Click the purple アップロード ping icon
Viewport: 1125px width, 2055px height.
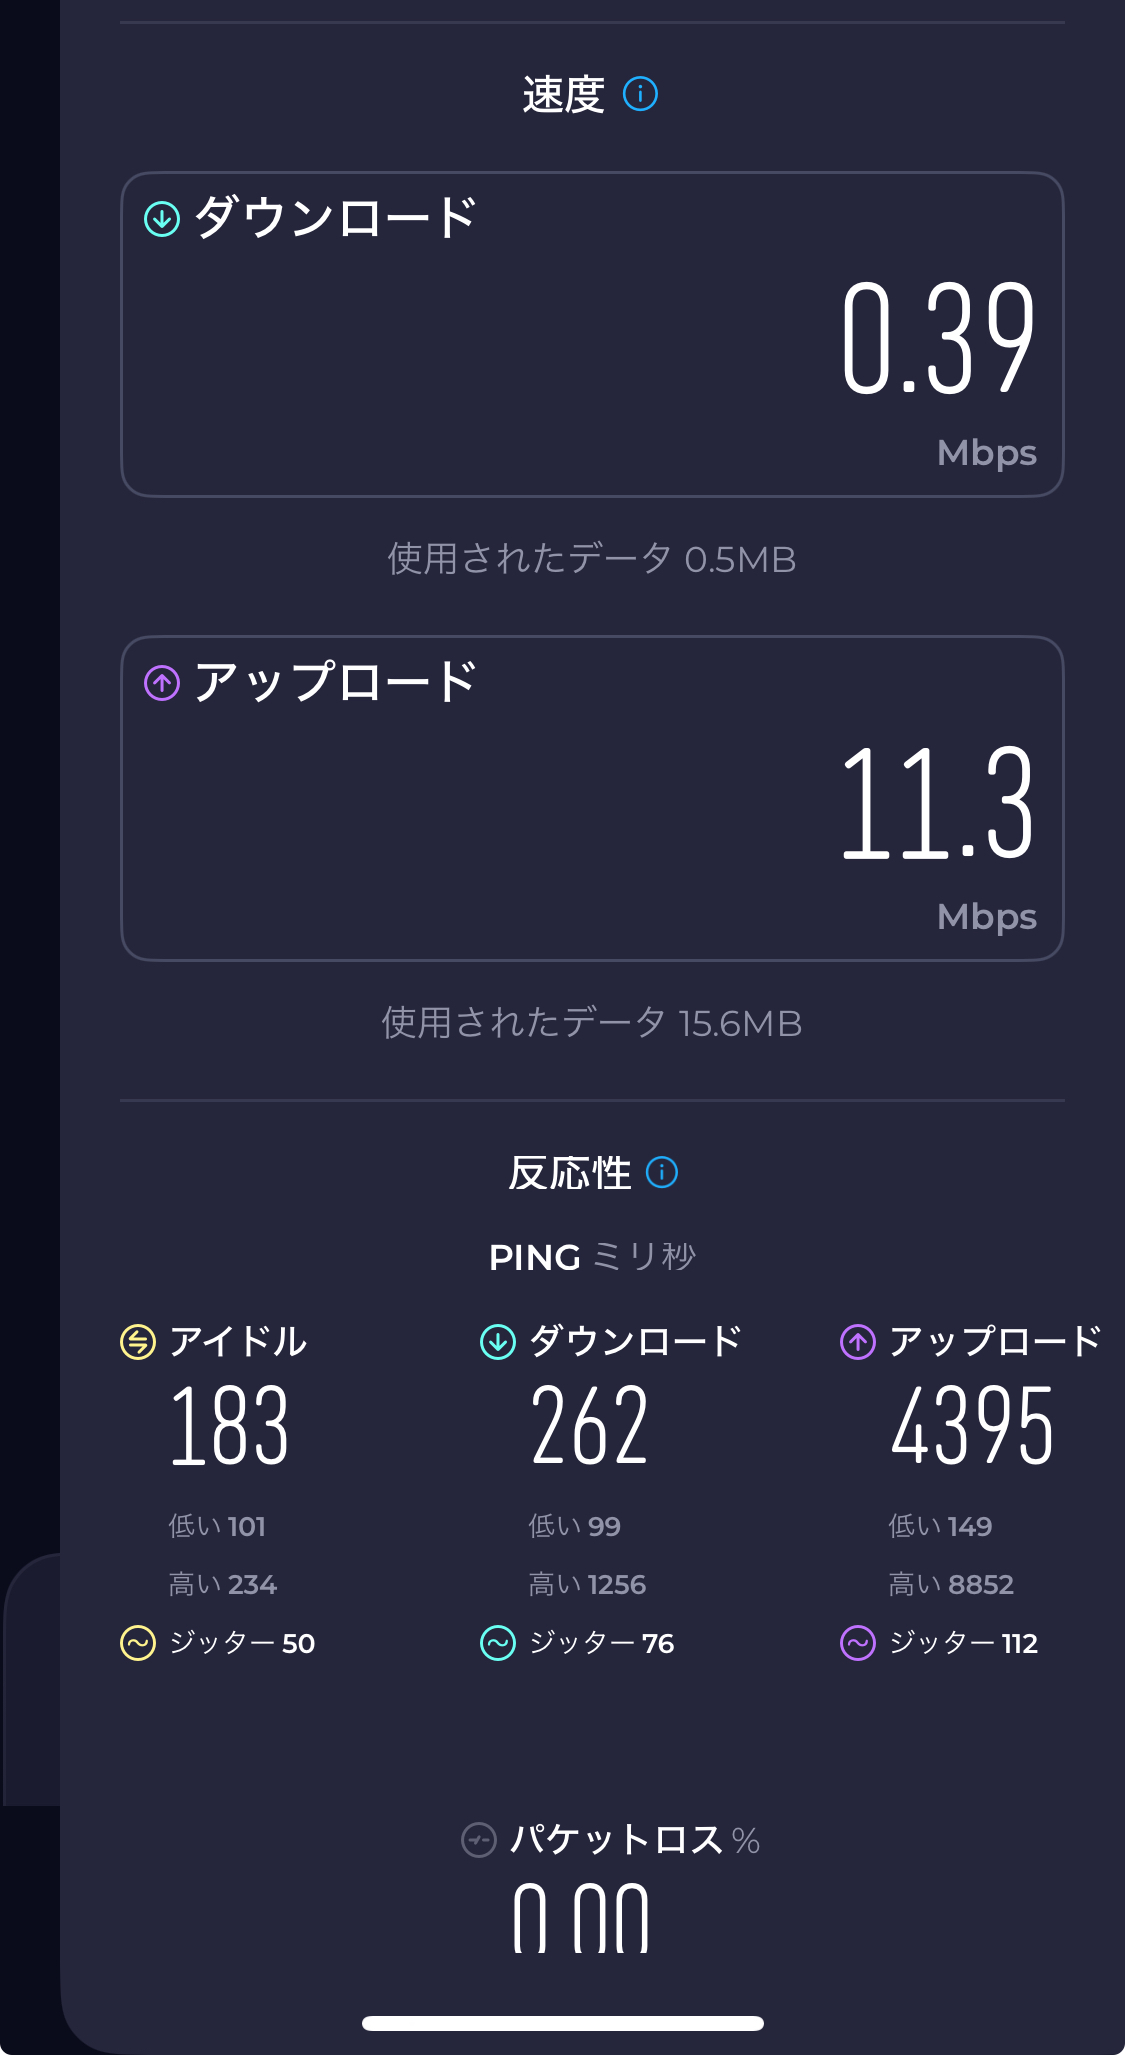tap(858, 1342)
